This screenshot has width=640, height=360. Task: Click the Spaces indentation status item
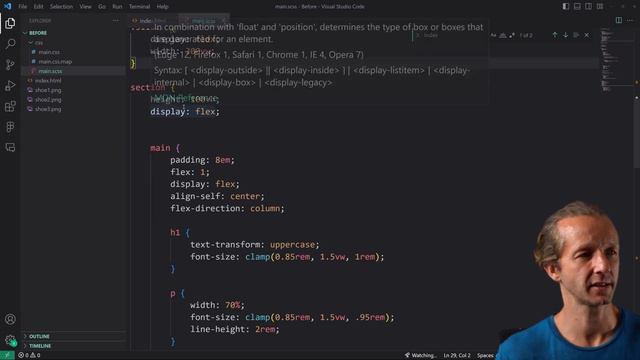[x=485, y=355]
